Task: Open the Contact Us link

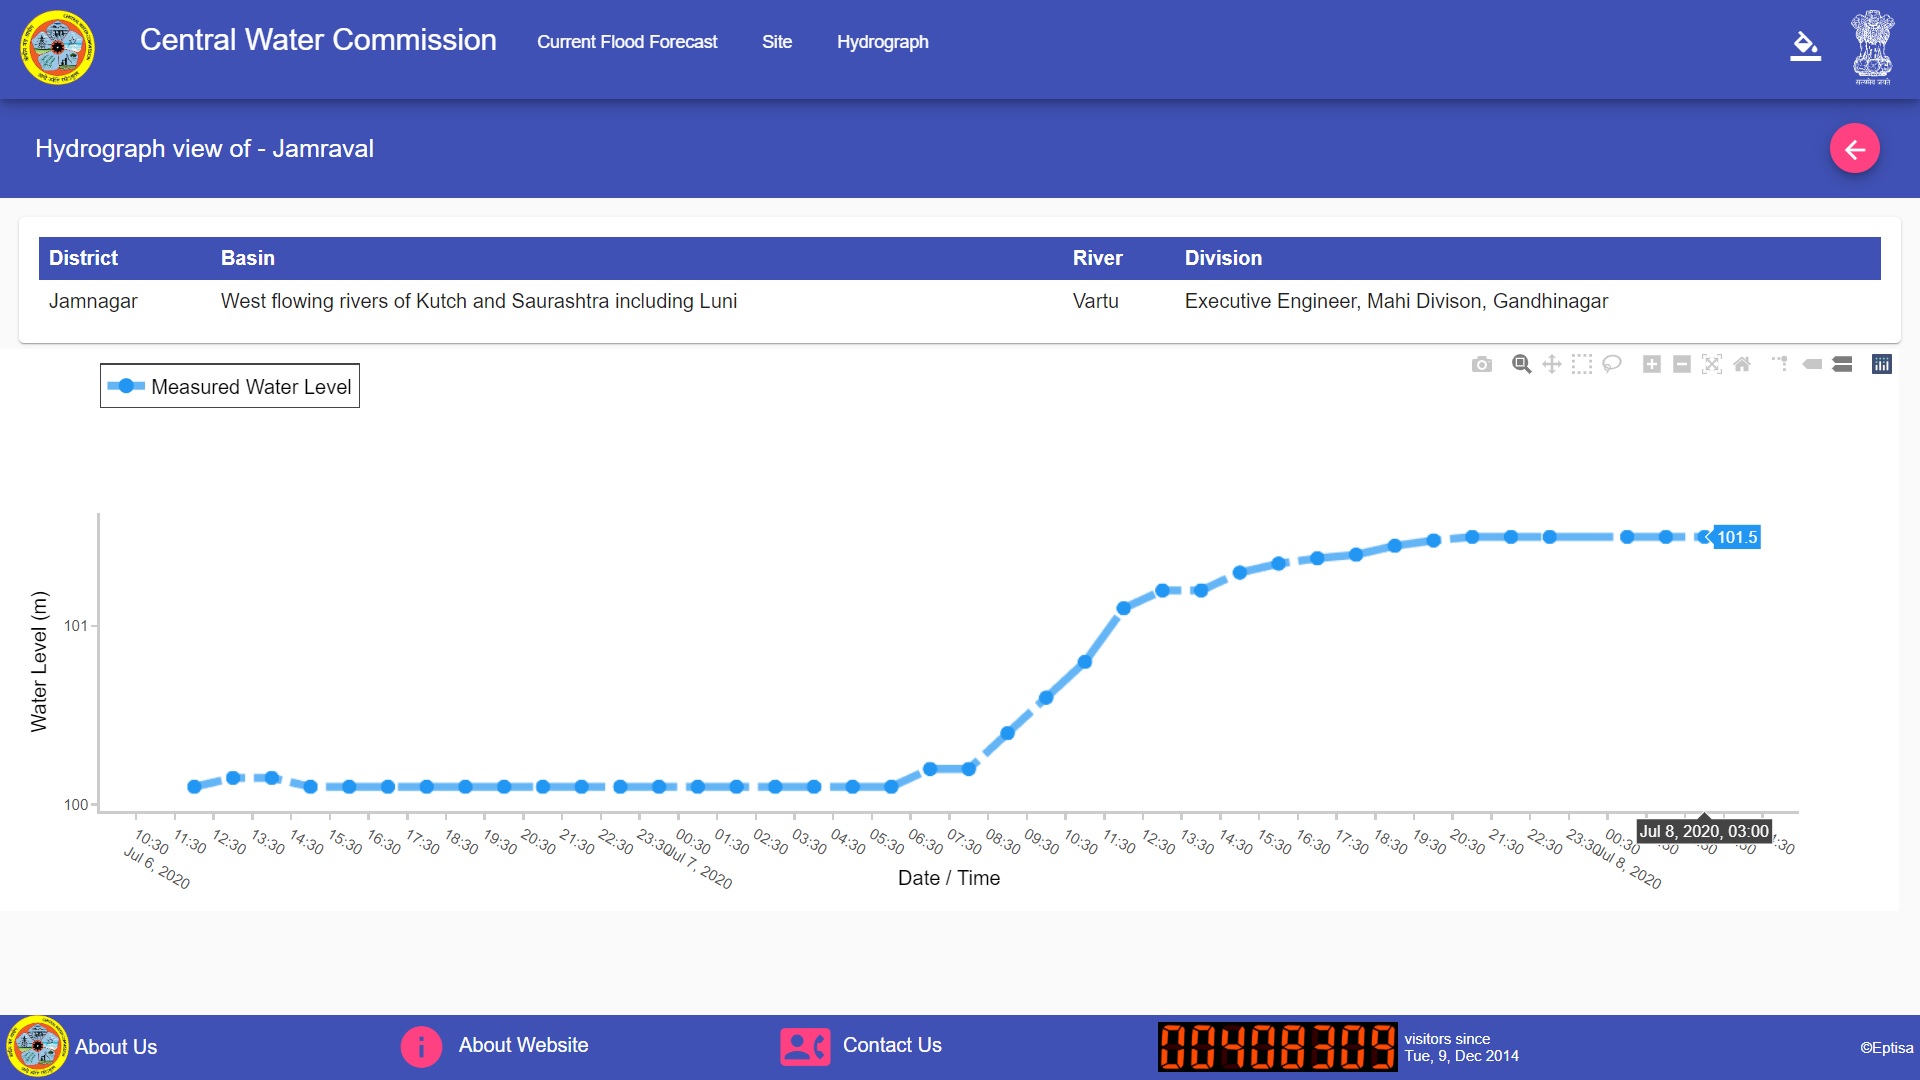Action: 891,1045
